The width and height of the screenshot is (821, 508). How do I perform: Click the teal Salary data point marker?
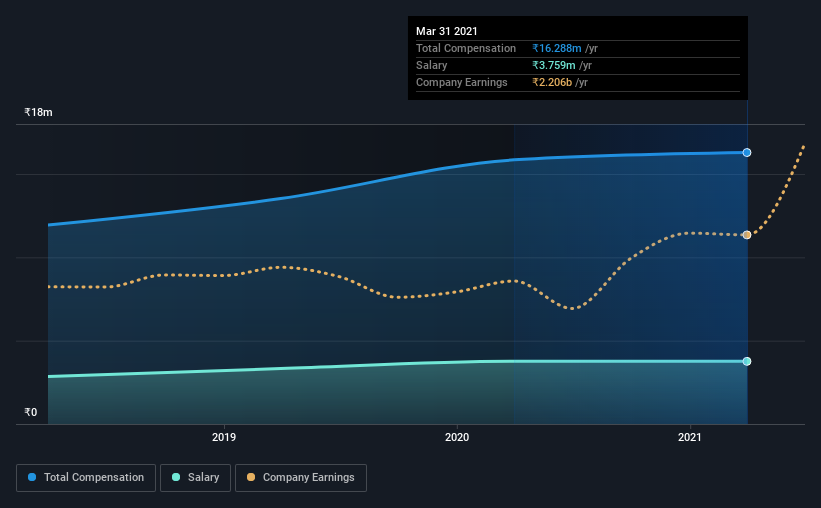[747, 361]
